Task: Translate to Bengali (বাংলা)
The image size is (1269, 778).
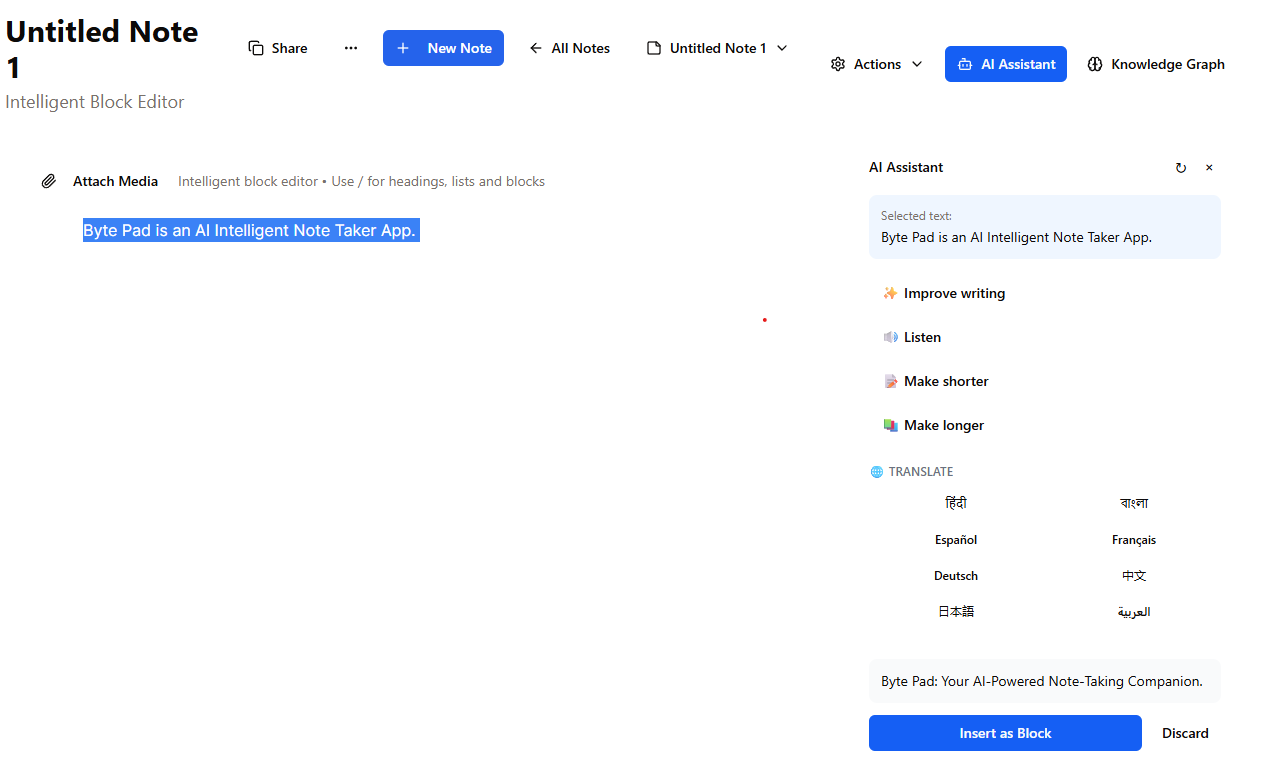Action: click(x=1134, y=503)
